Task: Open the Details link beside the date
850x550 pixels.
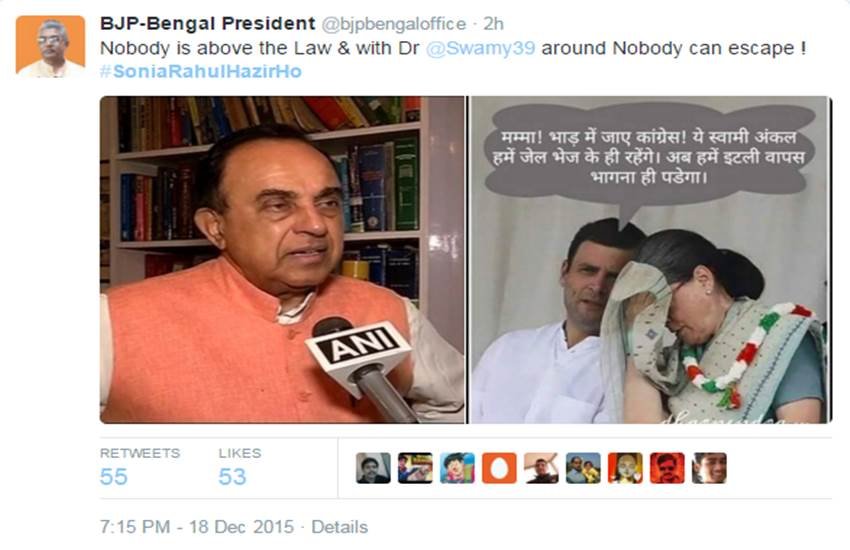Action: pos(339,527)
